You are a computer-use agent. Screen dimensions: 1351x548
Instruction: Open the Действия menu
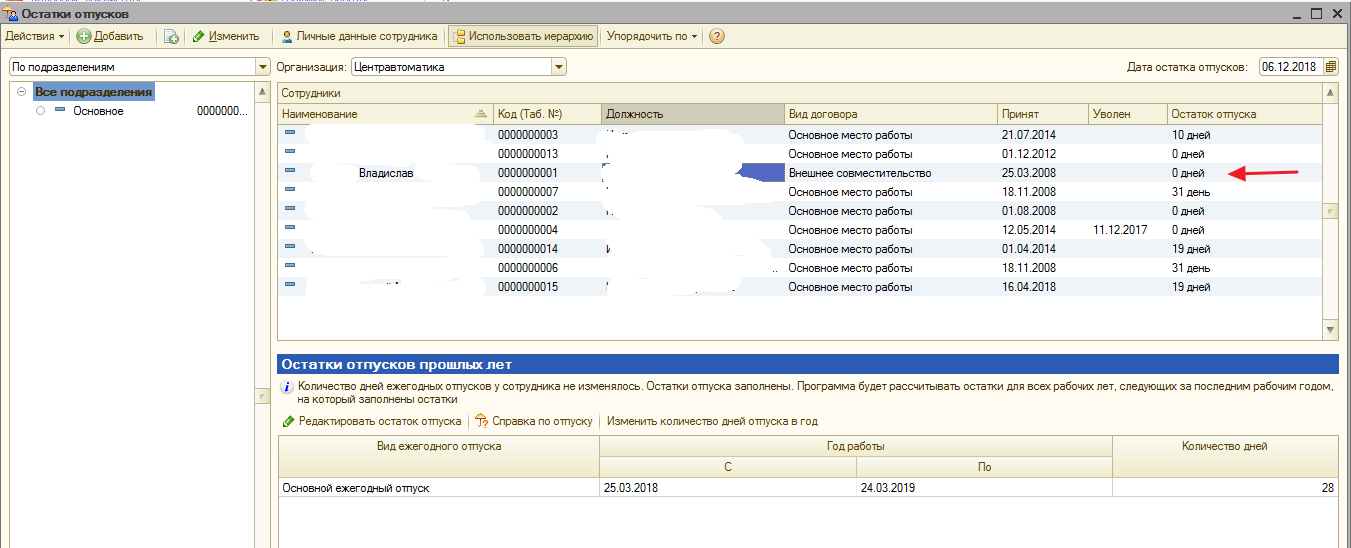pos(34,36)
